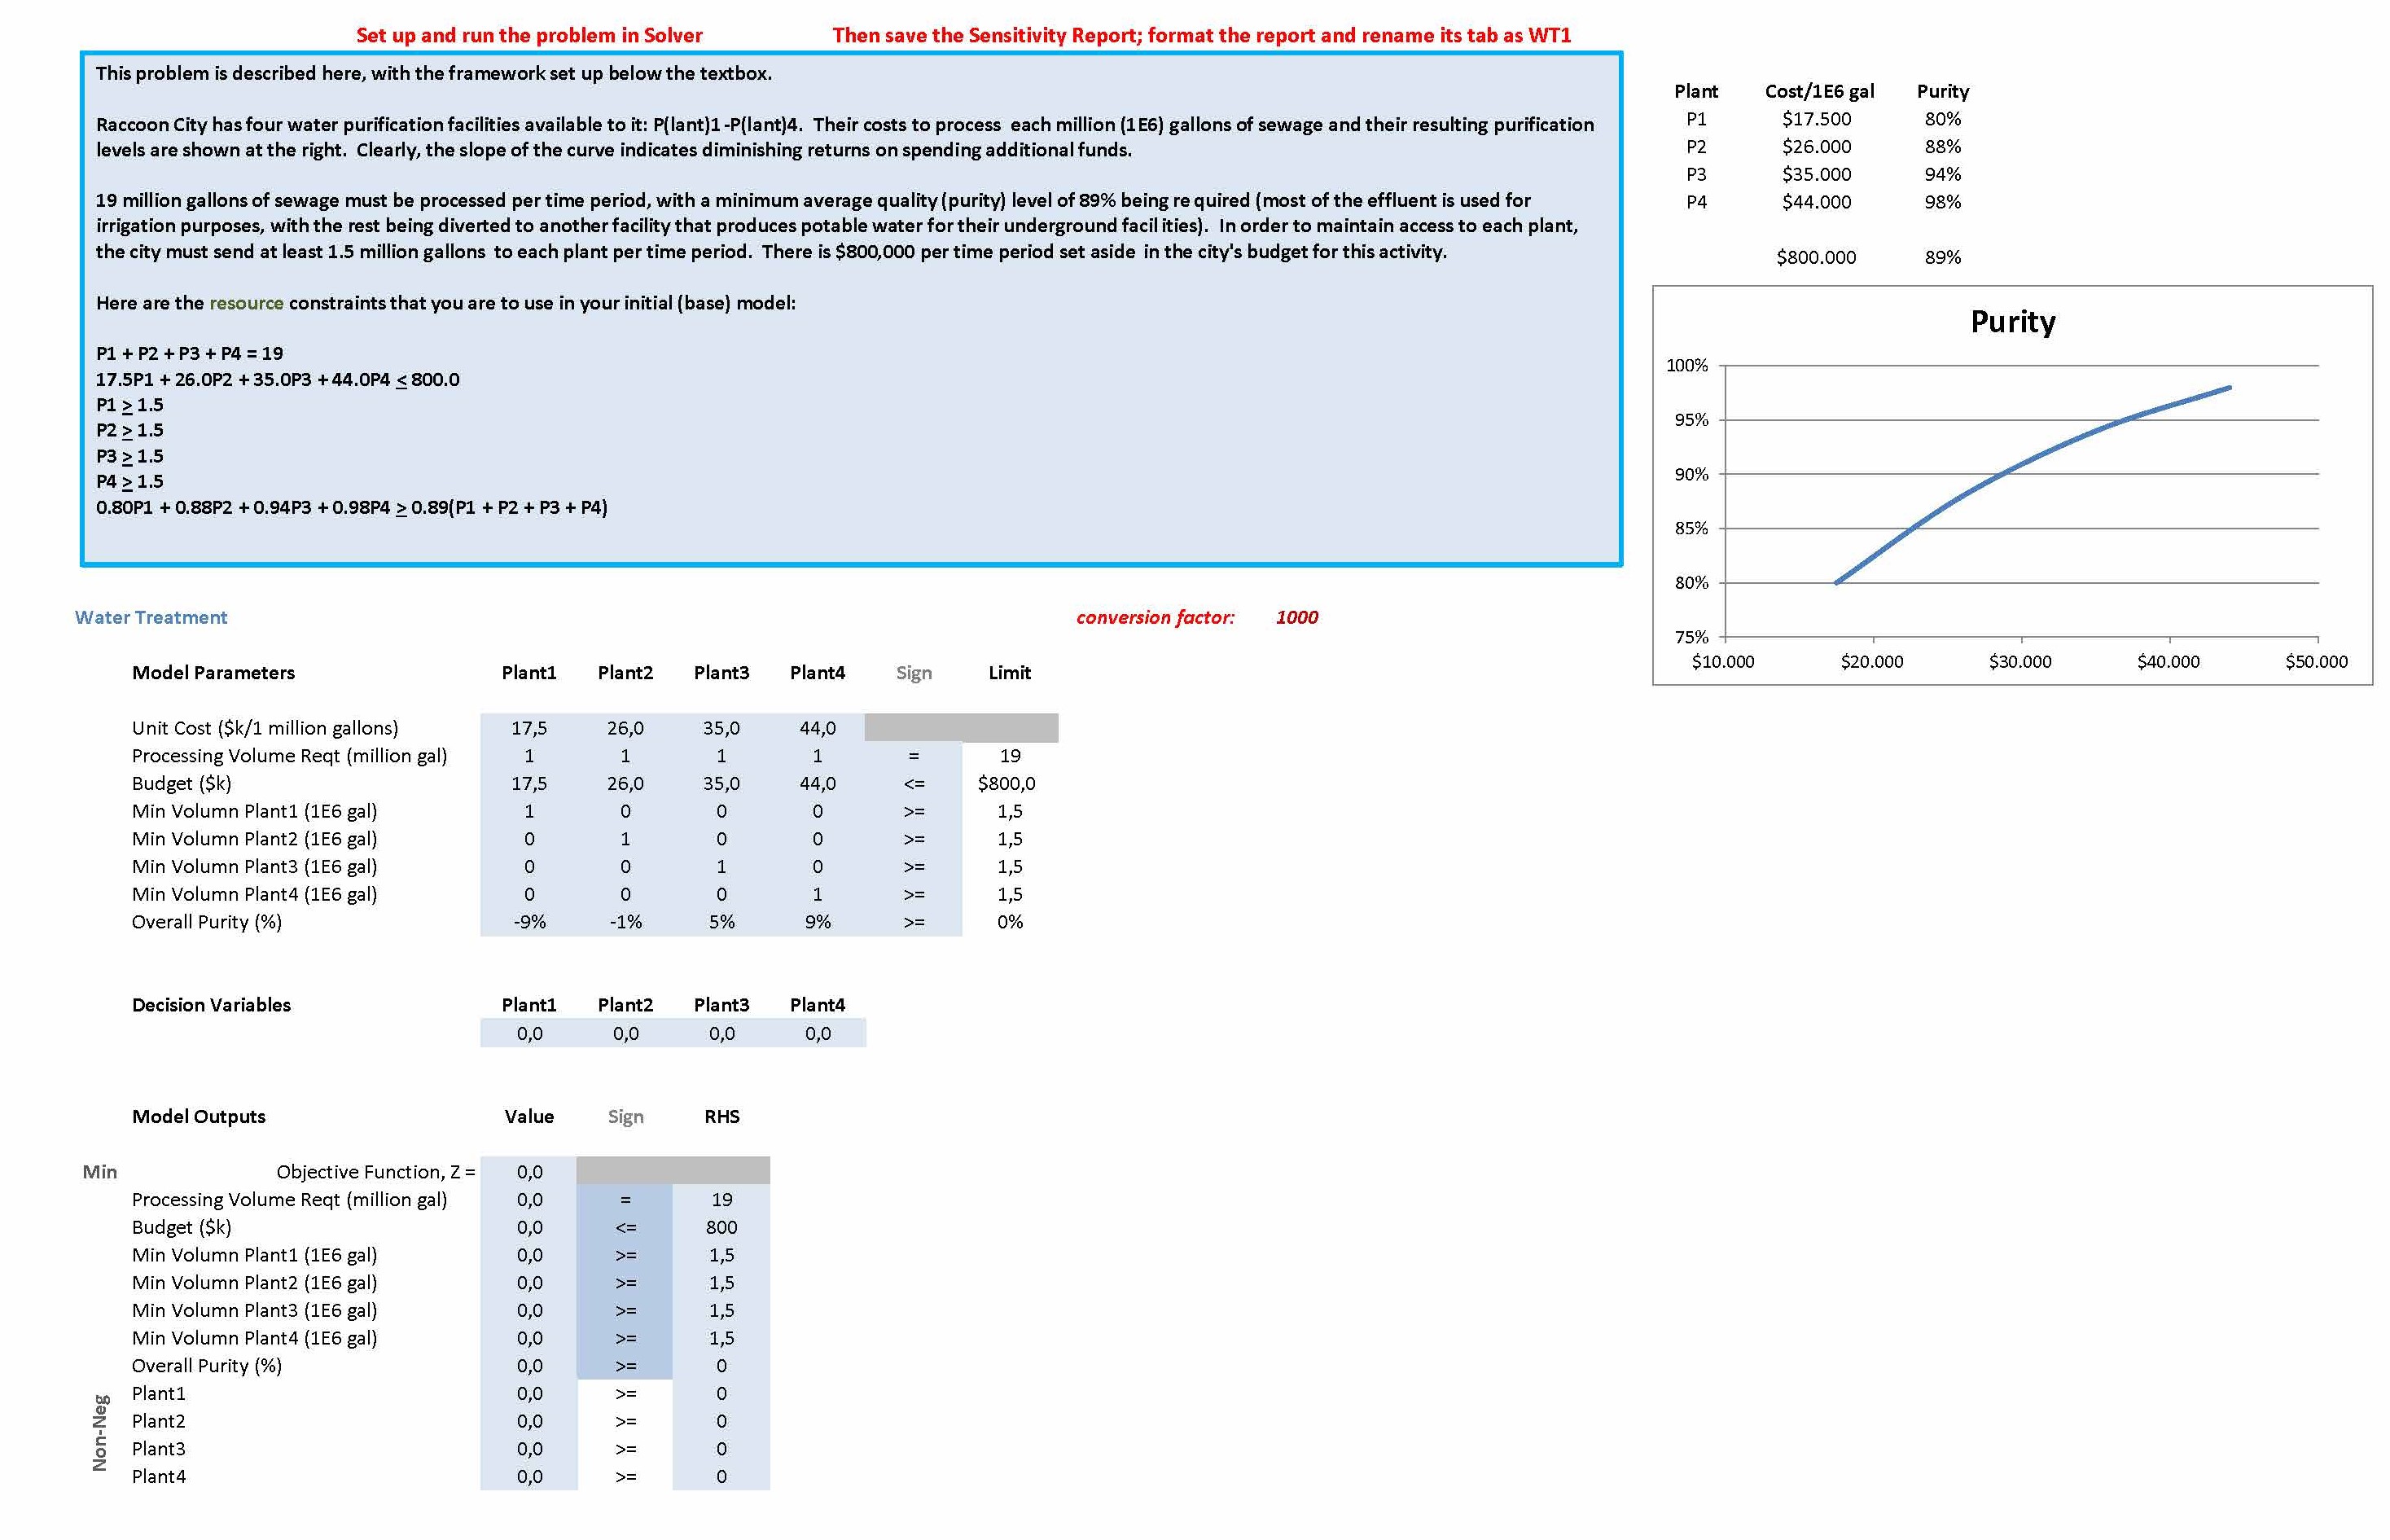This screenshot has width=2390, height=1540.
Task: Click the Overall Purity output RHS cell
Action: (721, 1365)
